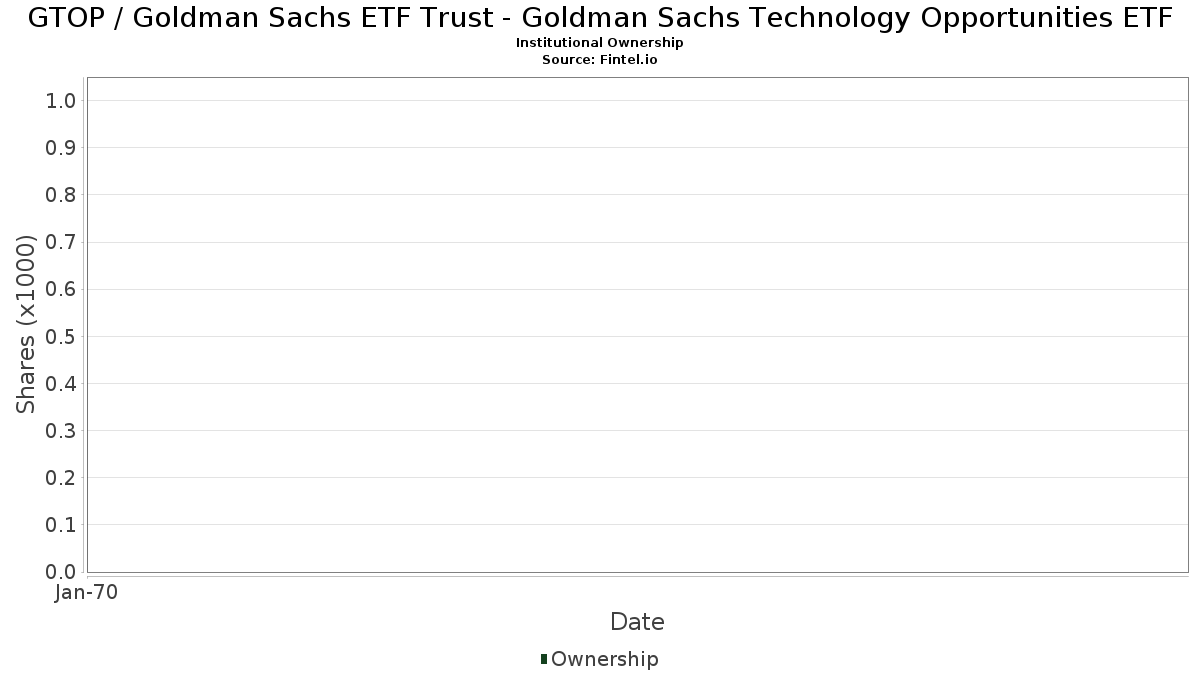Select the 0.6 y-axis tick label
Screen dimensions: 1200x675
coord(61,289)
